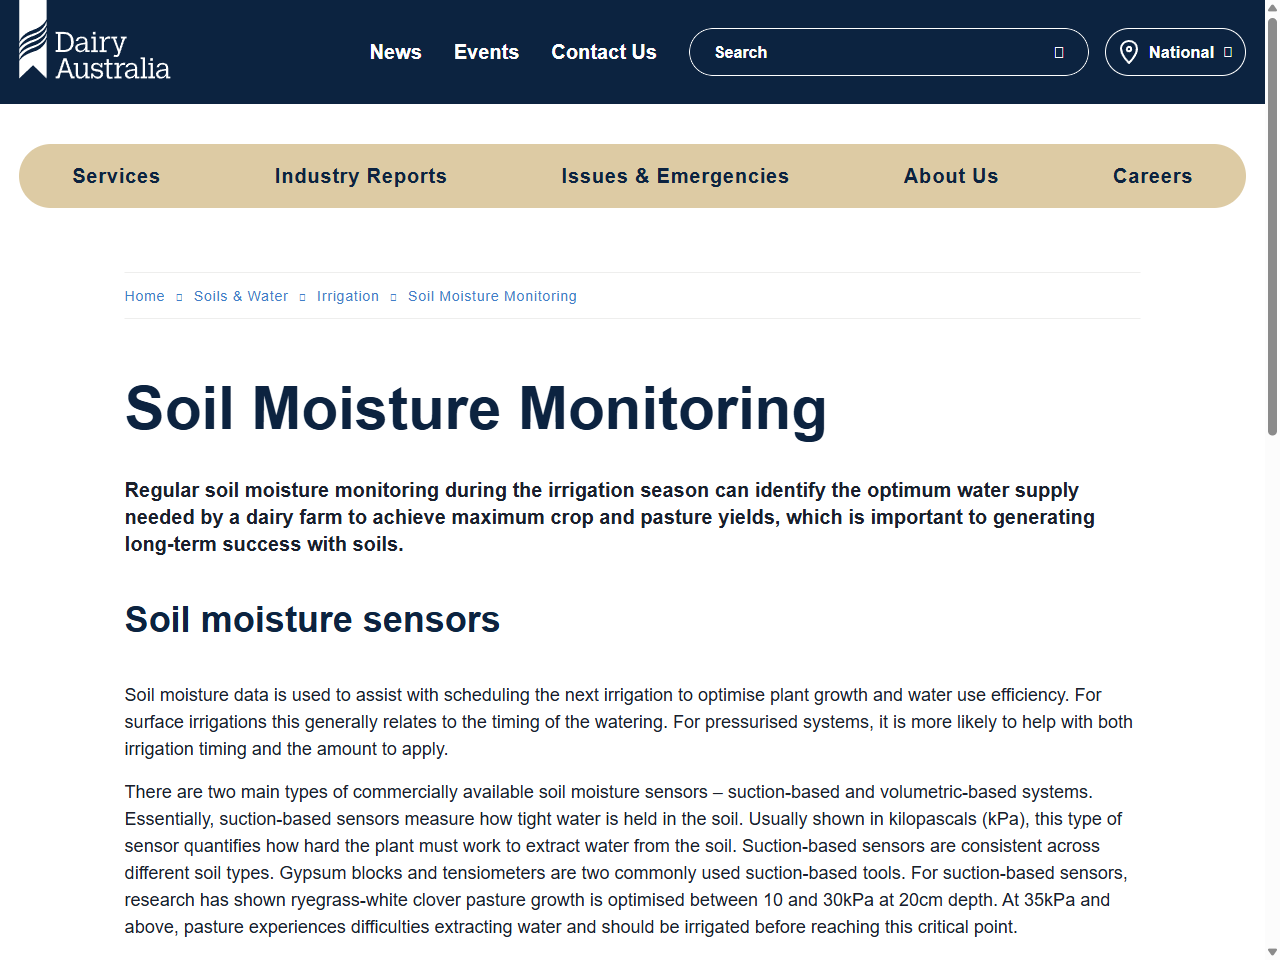Go to Irrigation from the breadcrumb
Image resolution: width=1280 pixels, height=960 pixels.
point(347,296)
